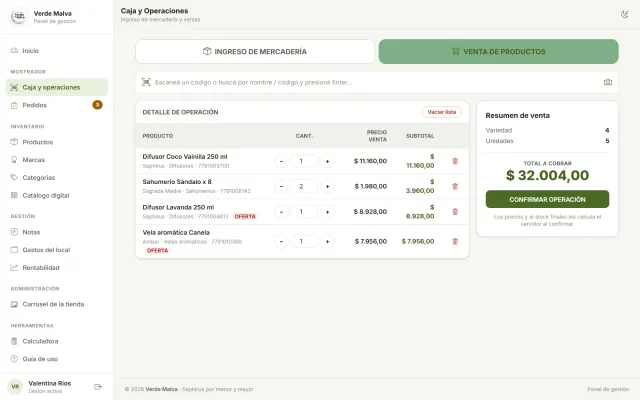
Task: Click the Verde Malva logo
Action: click(x=19, y=17)
